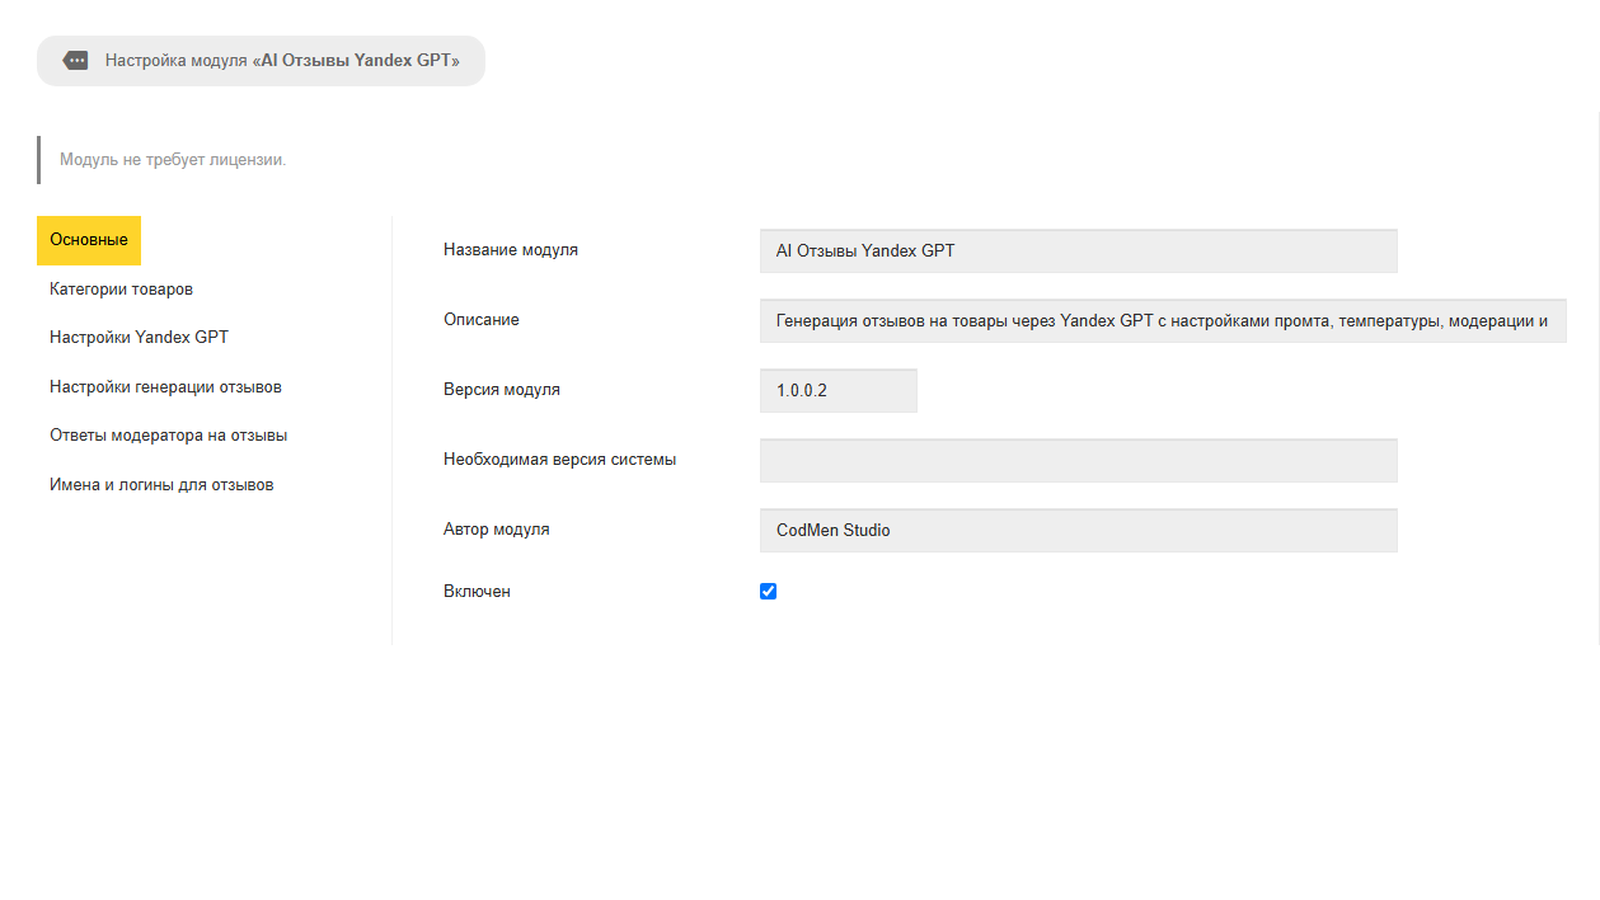Click the Версия модуля field showing 1.0.0.2

tap(838, 391)
